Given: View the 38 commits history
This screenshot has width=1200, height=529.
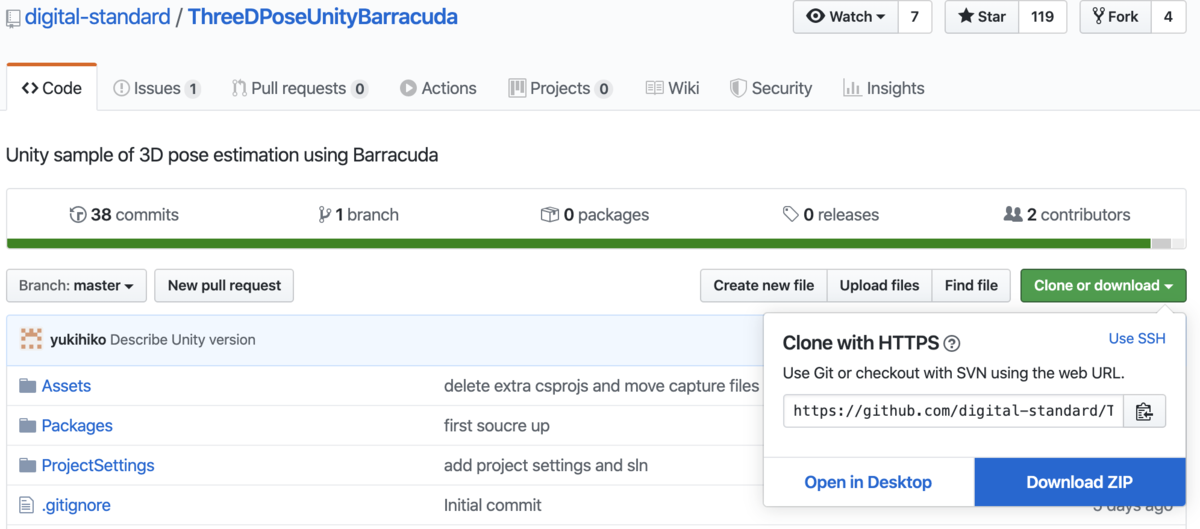Looking at the screenshot, I should click(124, 214).
